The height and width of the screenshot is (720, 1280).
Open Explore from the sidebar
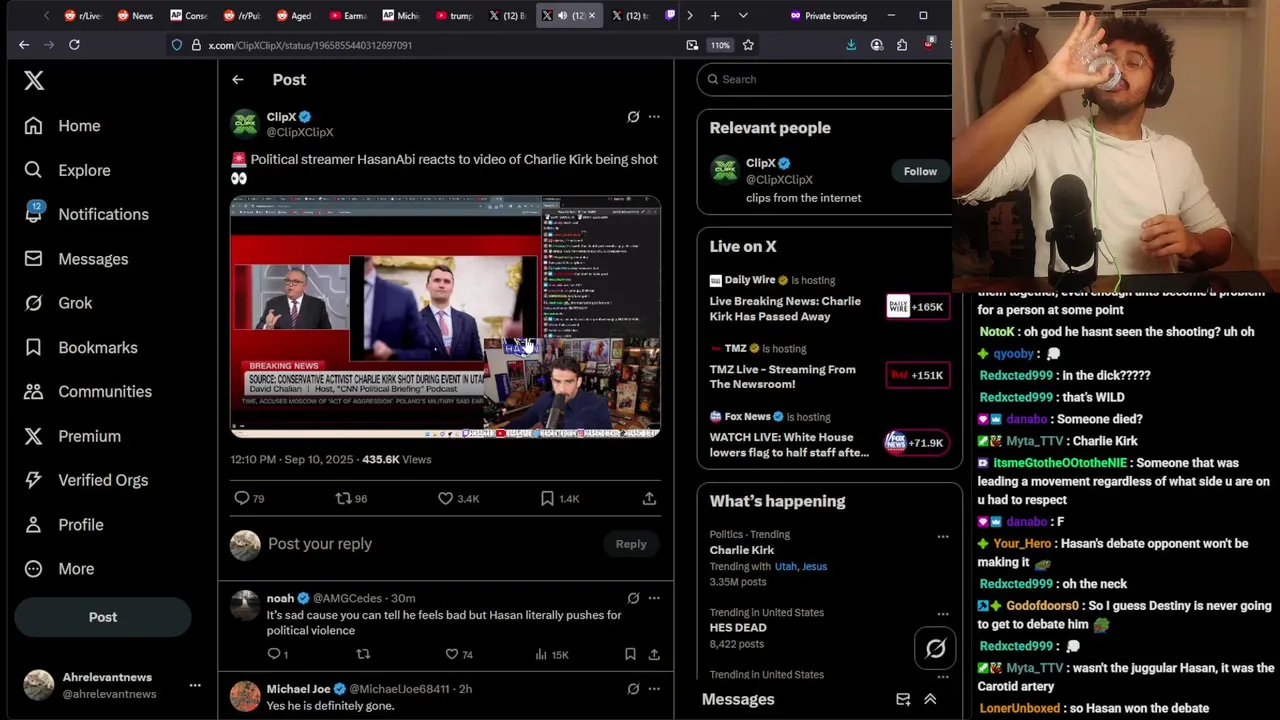(x=66, y=170)
